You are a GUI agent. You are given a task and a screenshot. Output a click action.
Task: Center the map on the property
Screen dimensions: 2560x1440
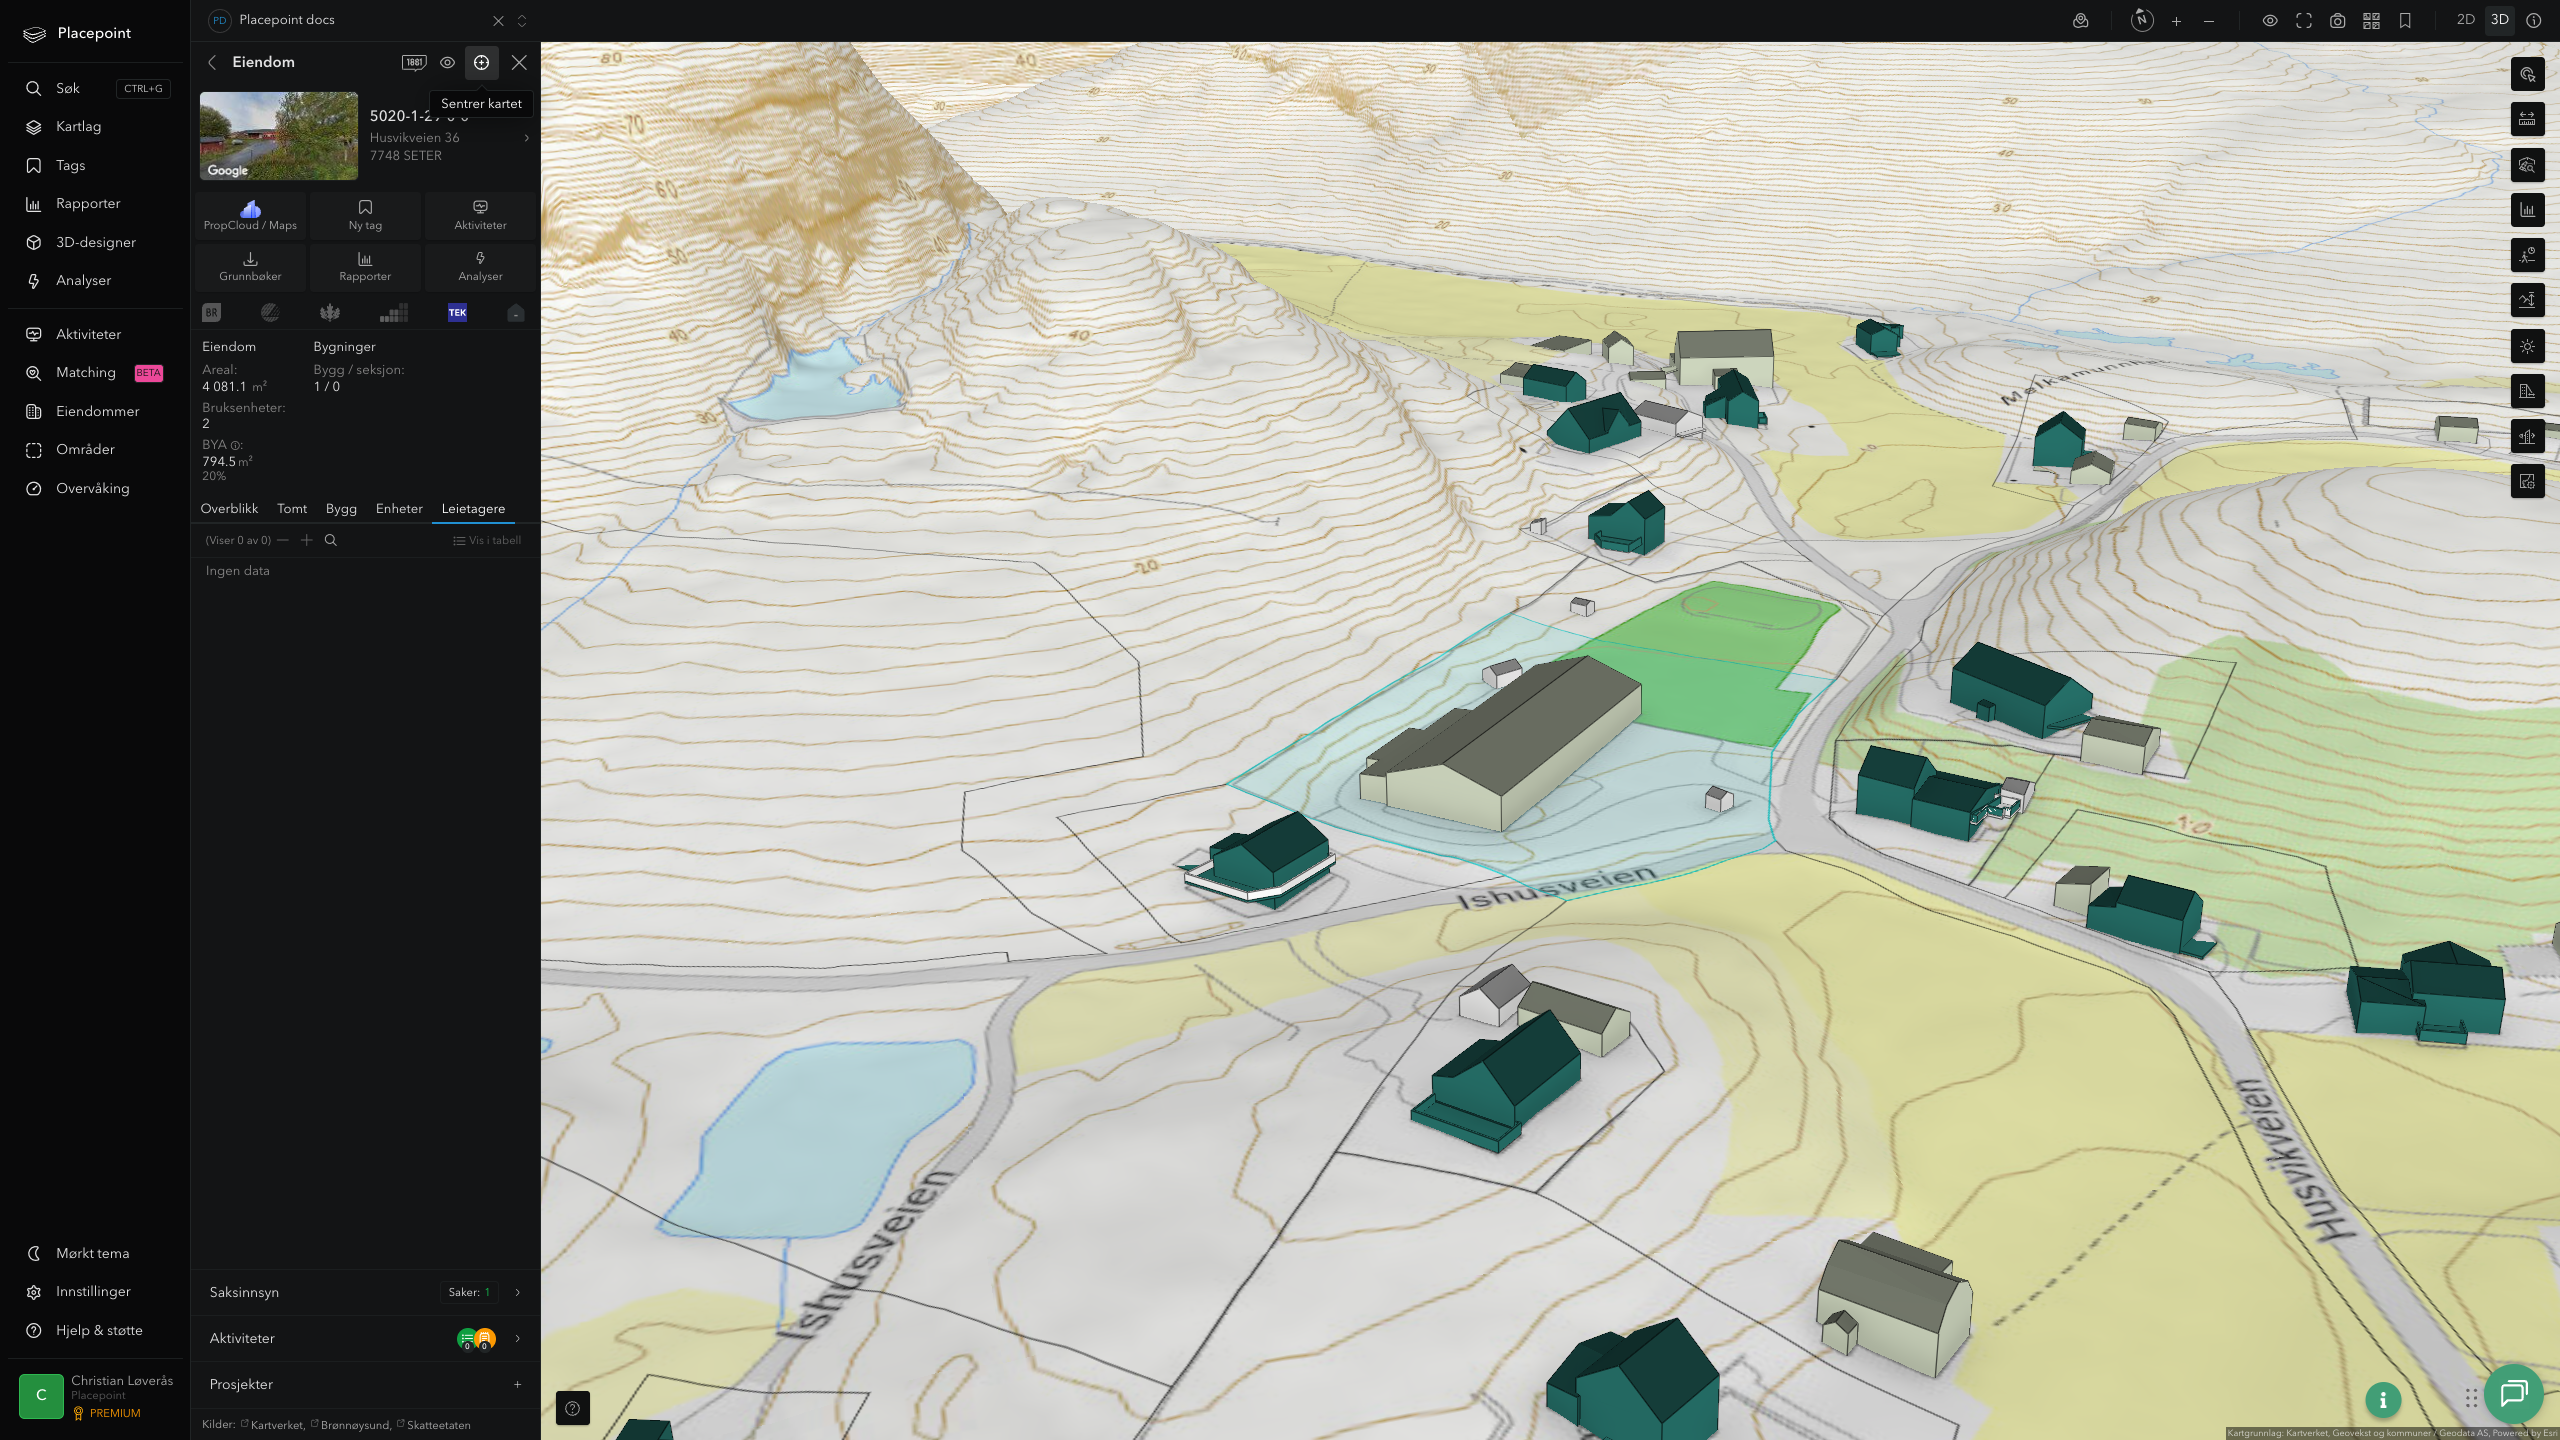coord(481,62)
